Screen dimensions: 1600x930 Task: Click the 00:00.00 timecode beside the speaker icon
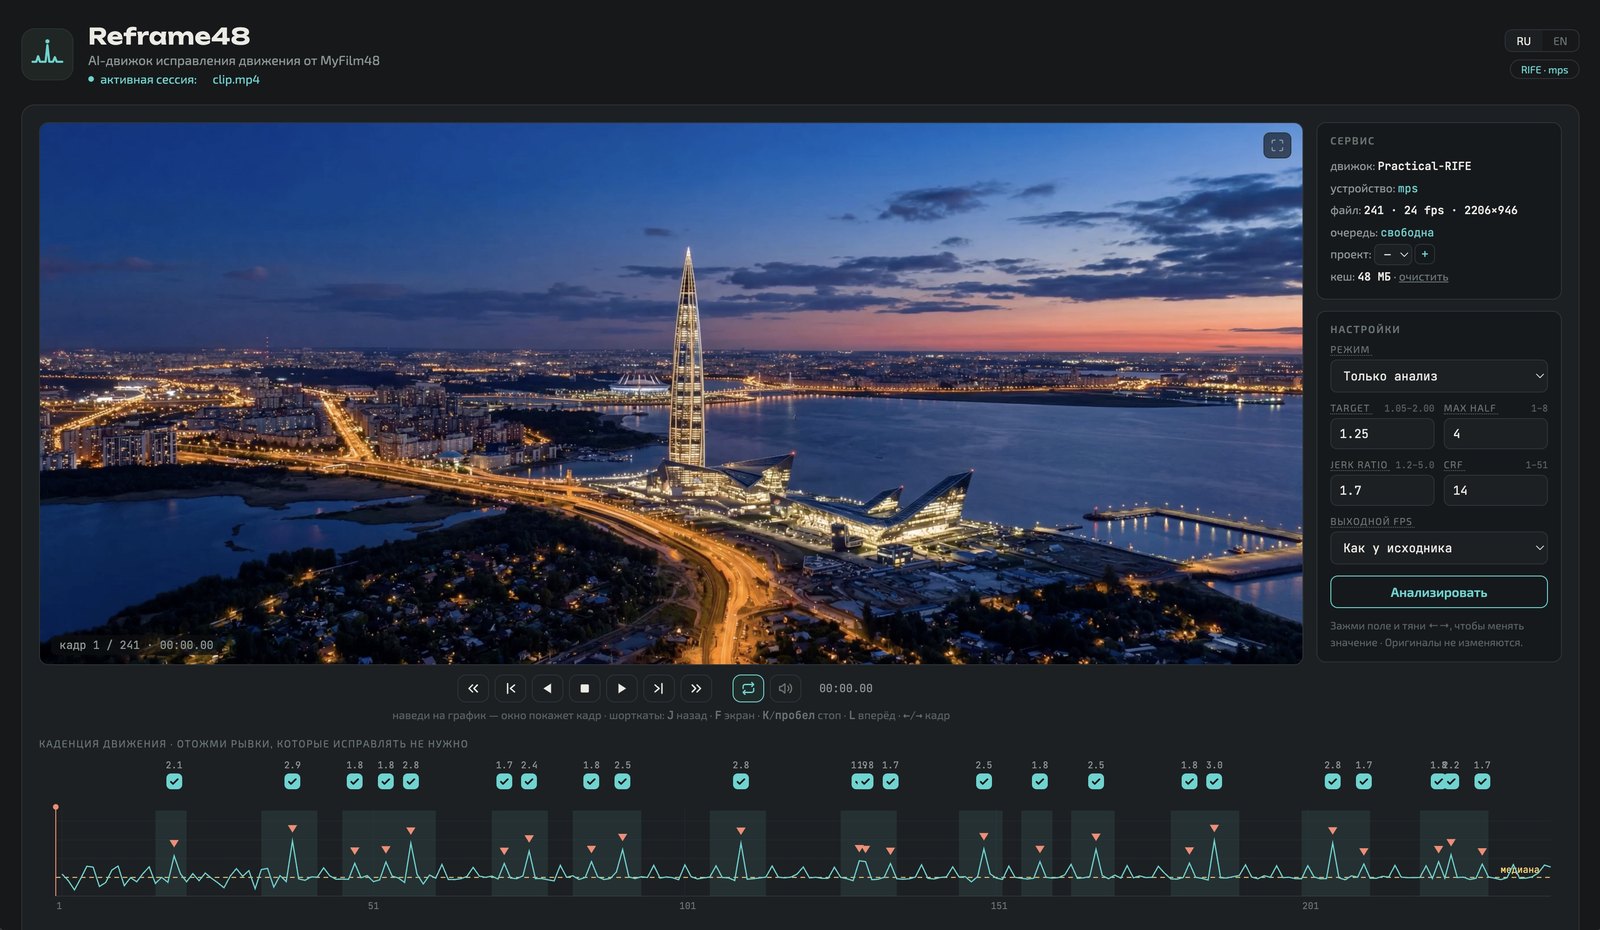coord(845,688)
